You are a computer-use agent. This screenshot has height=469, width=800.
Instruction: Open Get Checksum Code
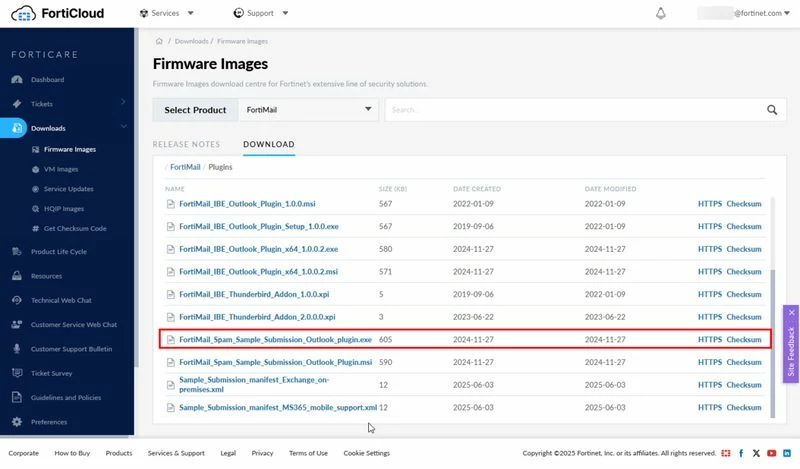click(x=75, y=229)
